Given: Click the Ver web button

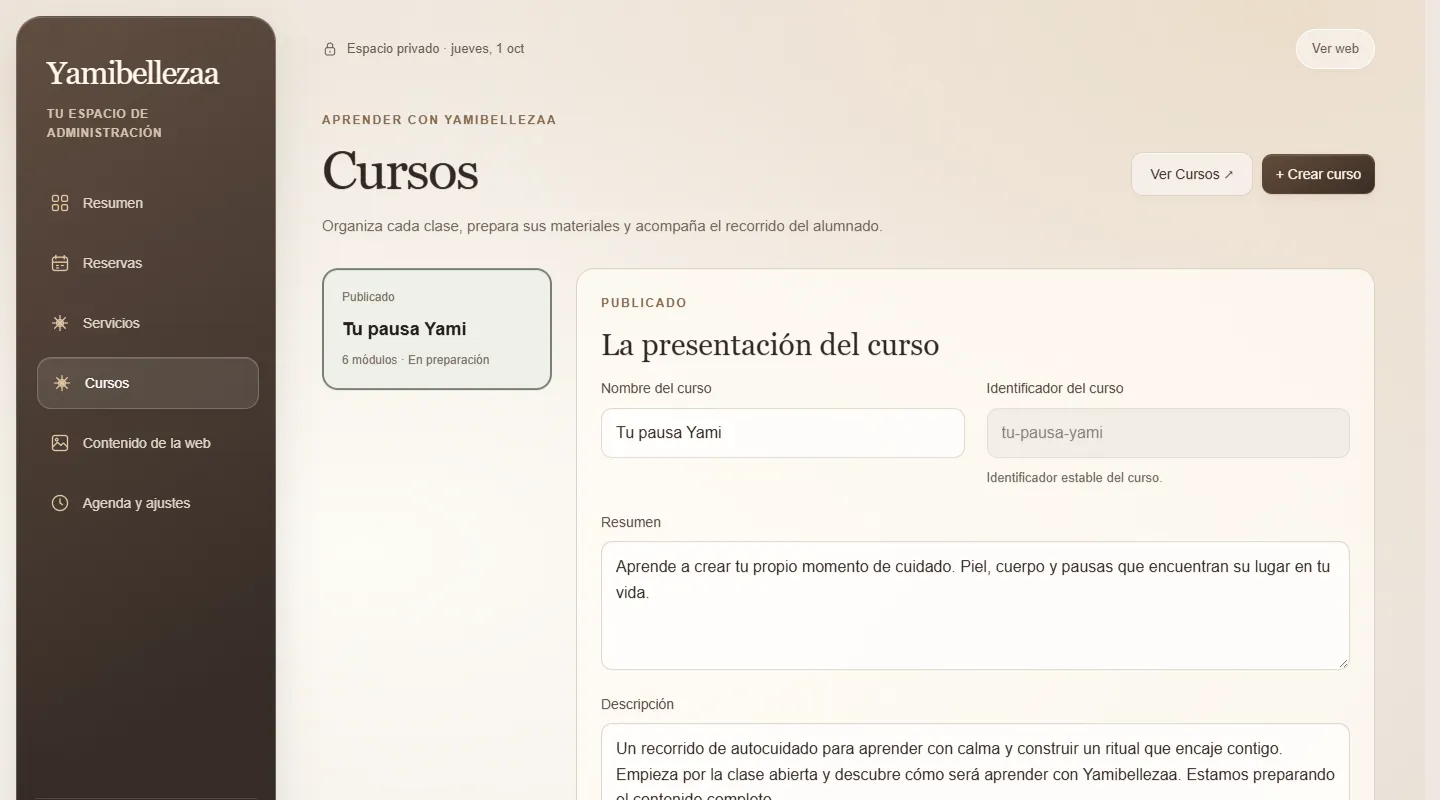Looking at the screenshot, I should point(1335,49).
